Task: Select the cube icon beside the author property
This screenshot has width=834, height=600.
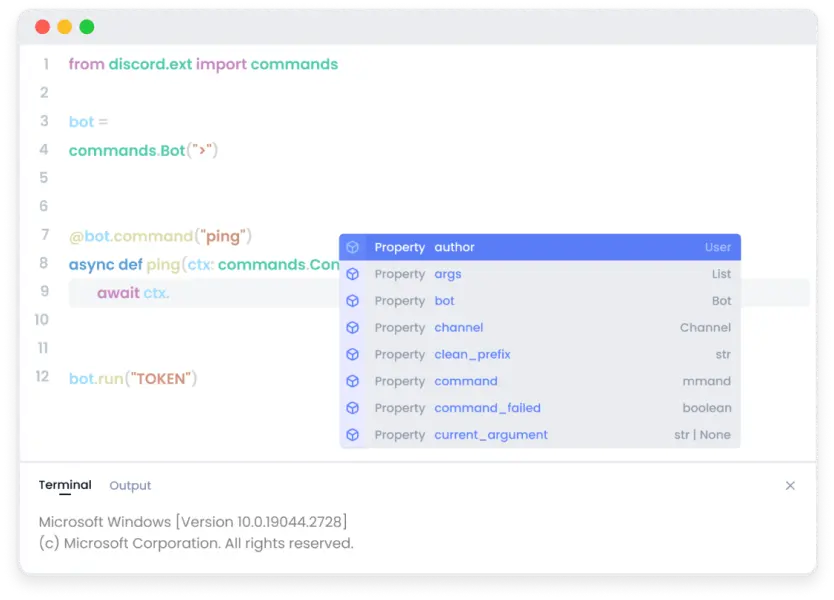Action: (x=353, y=247)
